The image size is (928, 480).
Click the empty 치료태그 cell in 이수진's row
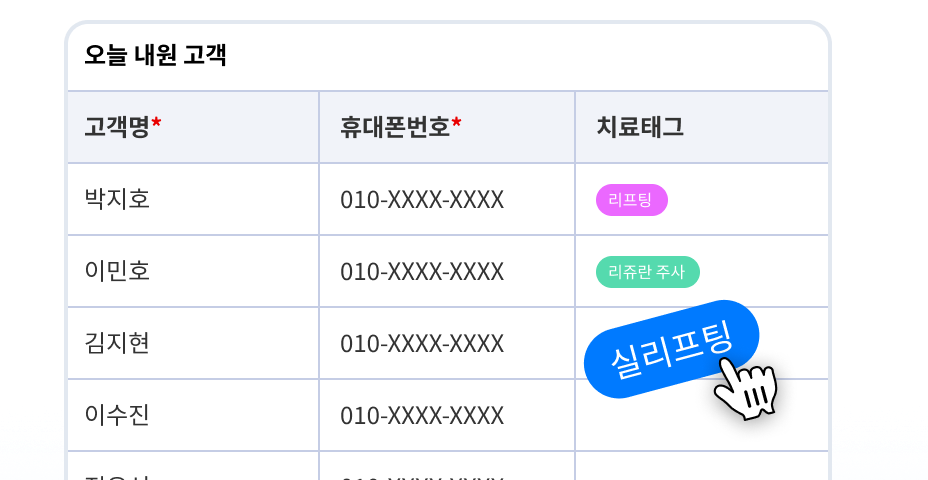[x=701, y=415]
